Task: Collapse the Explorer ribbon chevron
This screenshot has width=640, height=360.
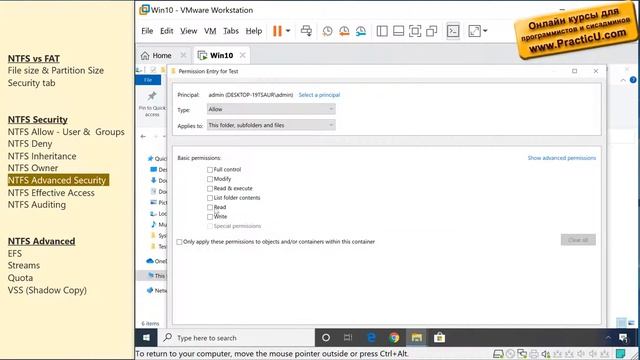Action: pos(623,80)
